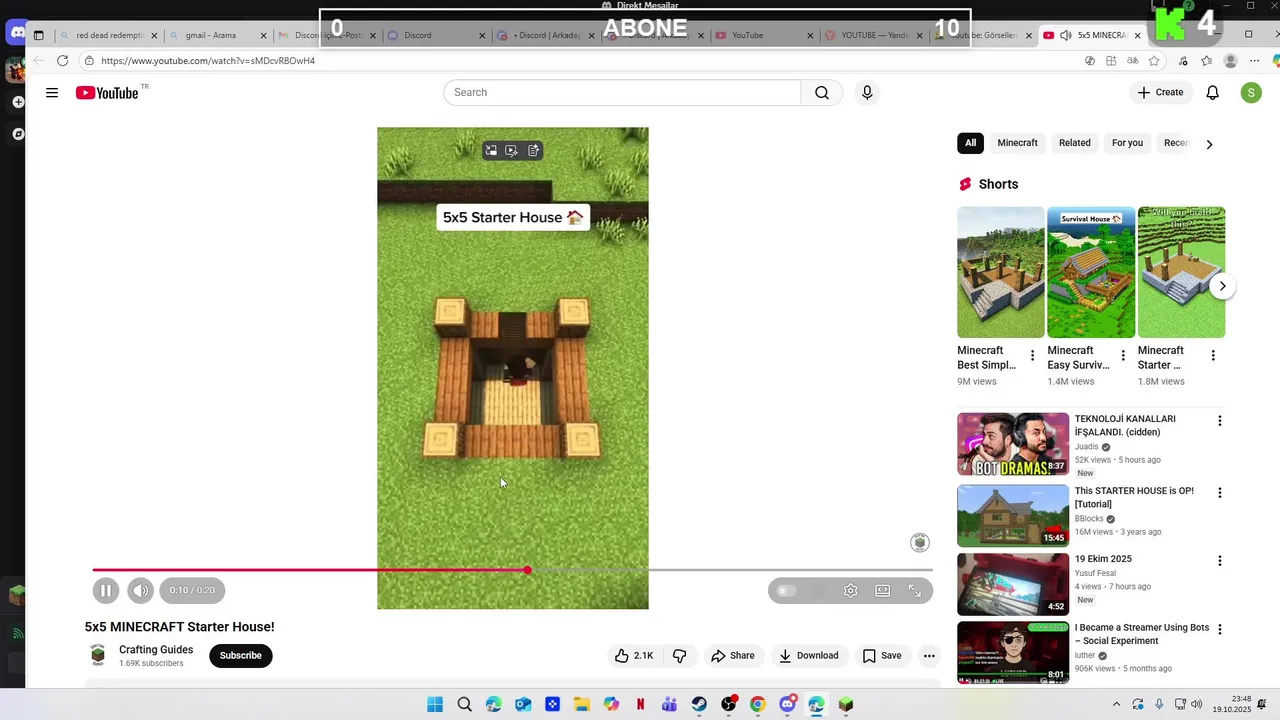Image resolution: width=1280 pixels, height=720 pixels.
Task: Open options for Minecraft Best Simple short
Action: coord(1033,356)
